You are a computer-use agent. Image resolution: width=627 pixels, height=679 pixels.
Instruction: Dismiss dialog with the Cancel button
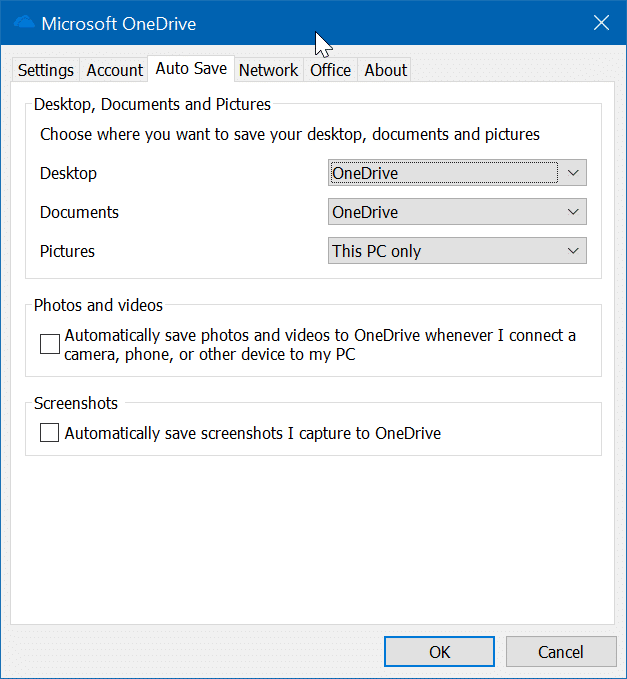561,652
